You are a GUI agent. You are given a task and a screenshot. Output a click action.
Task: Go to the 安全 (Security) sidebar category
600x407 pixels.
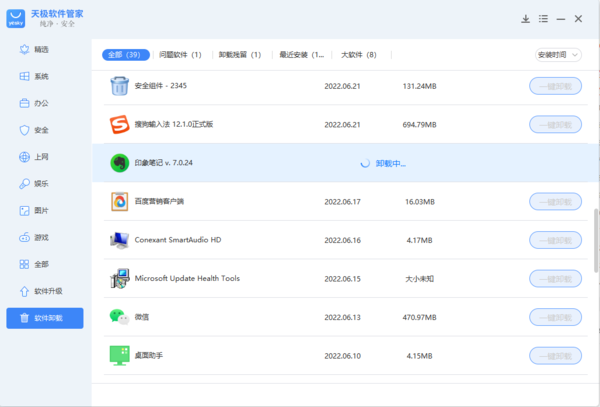(x=40, y=130)
